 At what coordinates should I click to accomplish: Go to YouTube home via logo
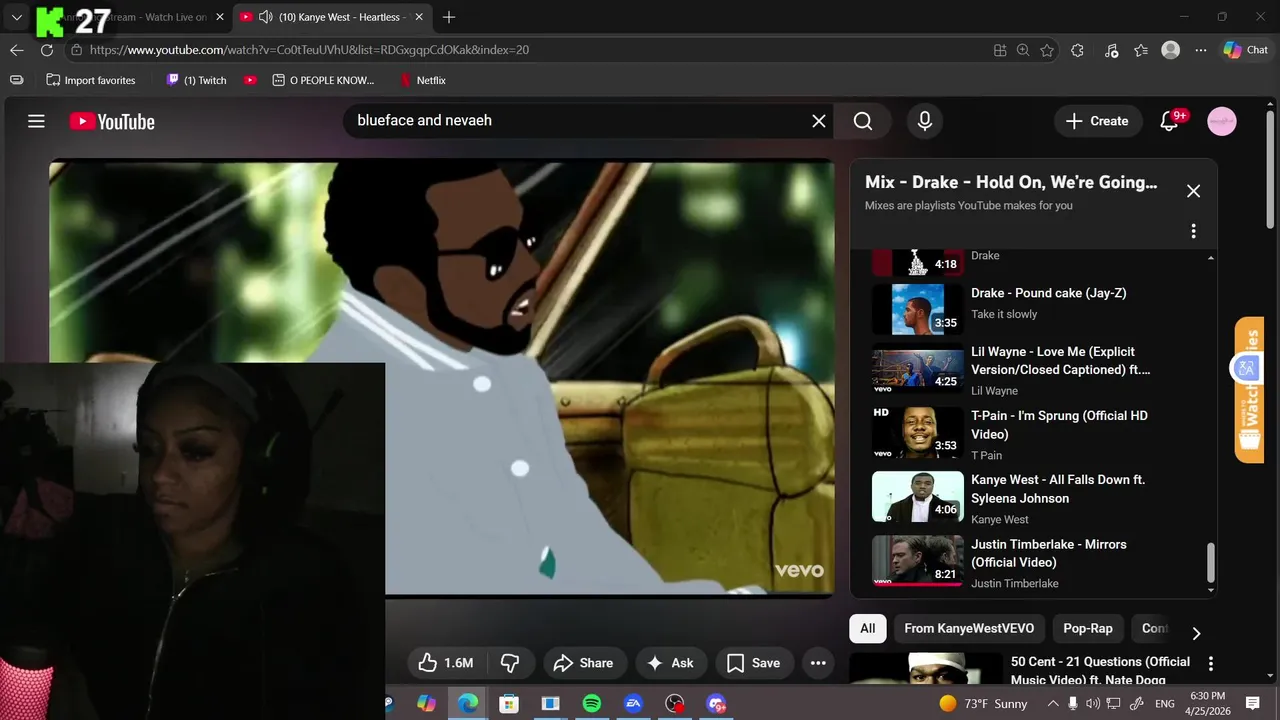point(112,121)
